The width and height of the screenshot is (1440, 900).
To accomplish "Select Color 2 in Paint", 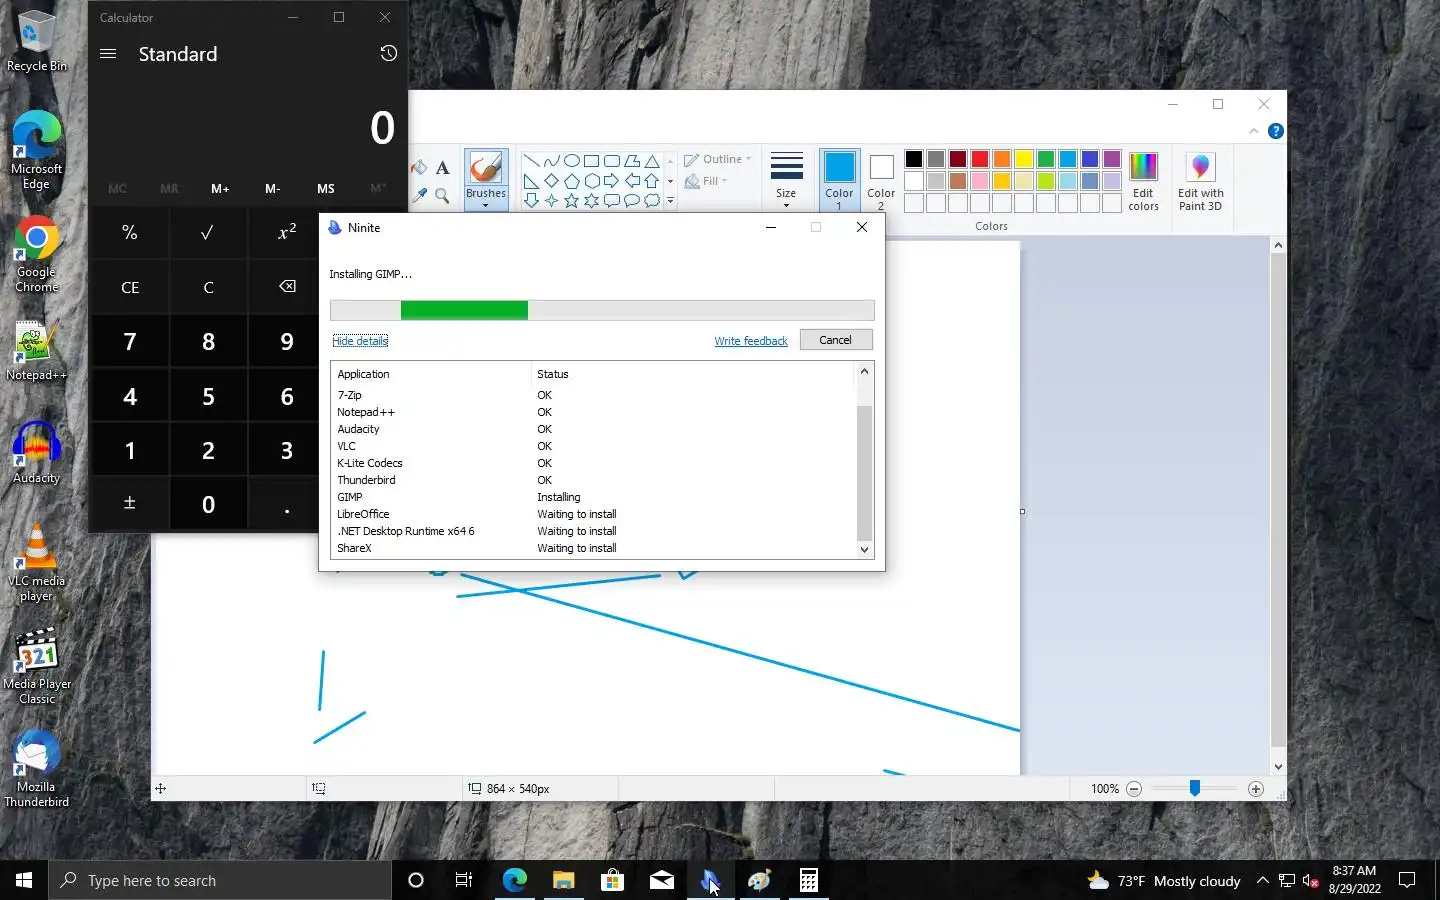I will 881,180.
